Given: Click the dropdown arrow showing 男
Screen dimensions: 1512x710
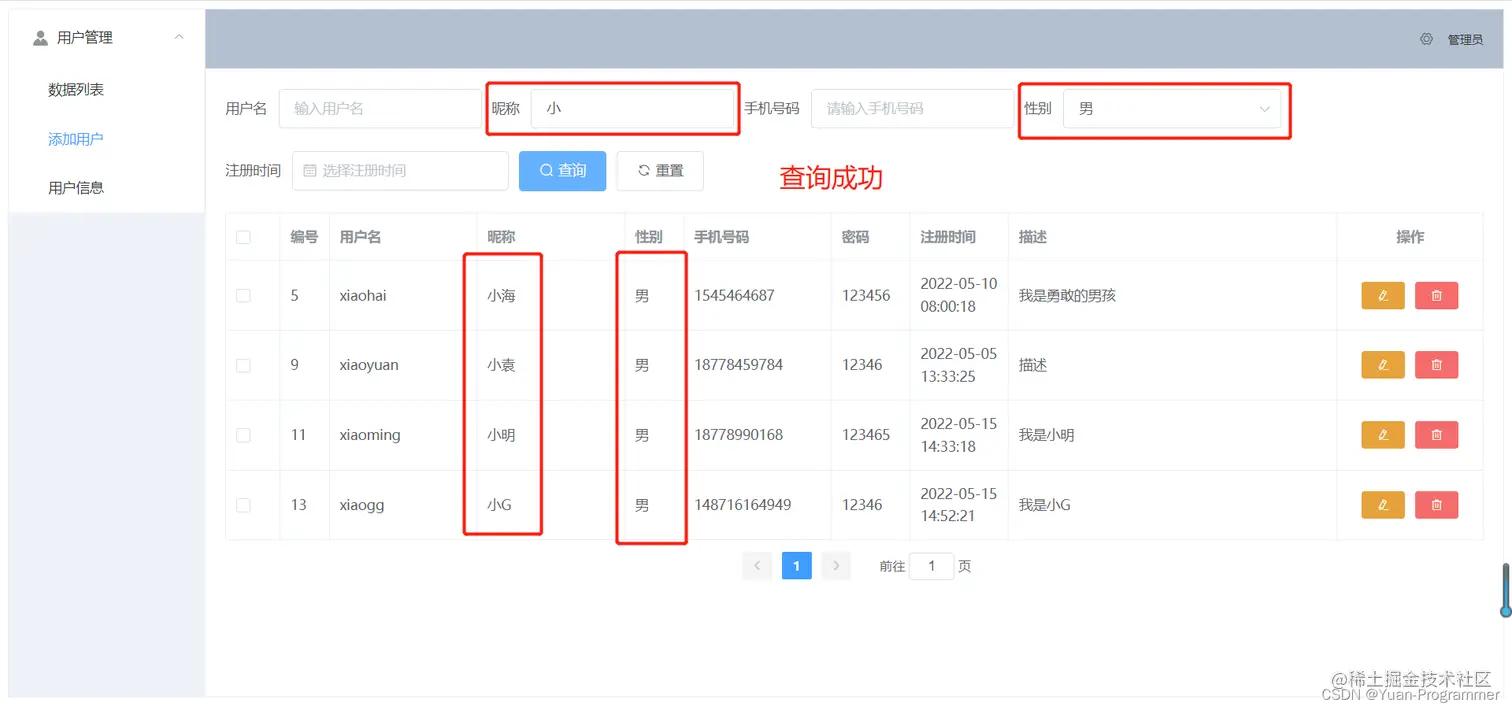Looking at the screenshot, I should click(1264, 109).
